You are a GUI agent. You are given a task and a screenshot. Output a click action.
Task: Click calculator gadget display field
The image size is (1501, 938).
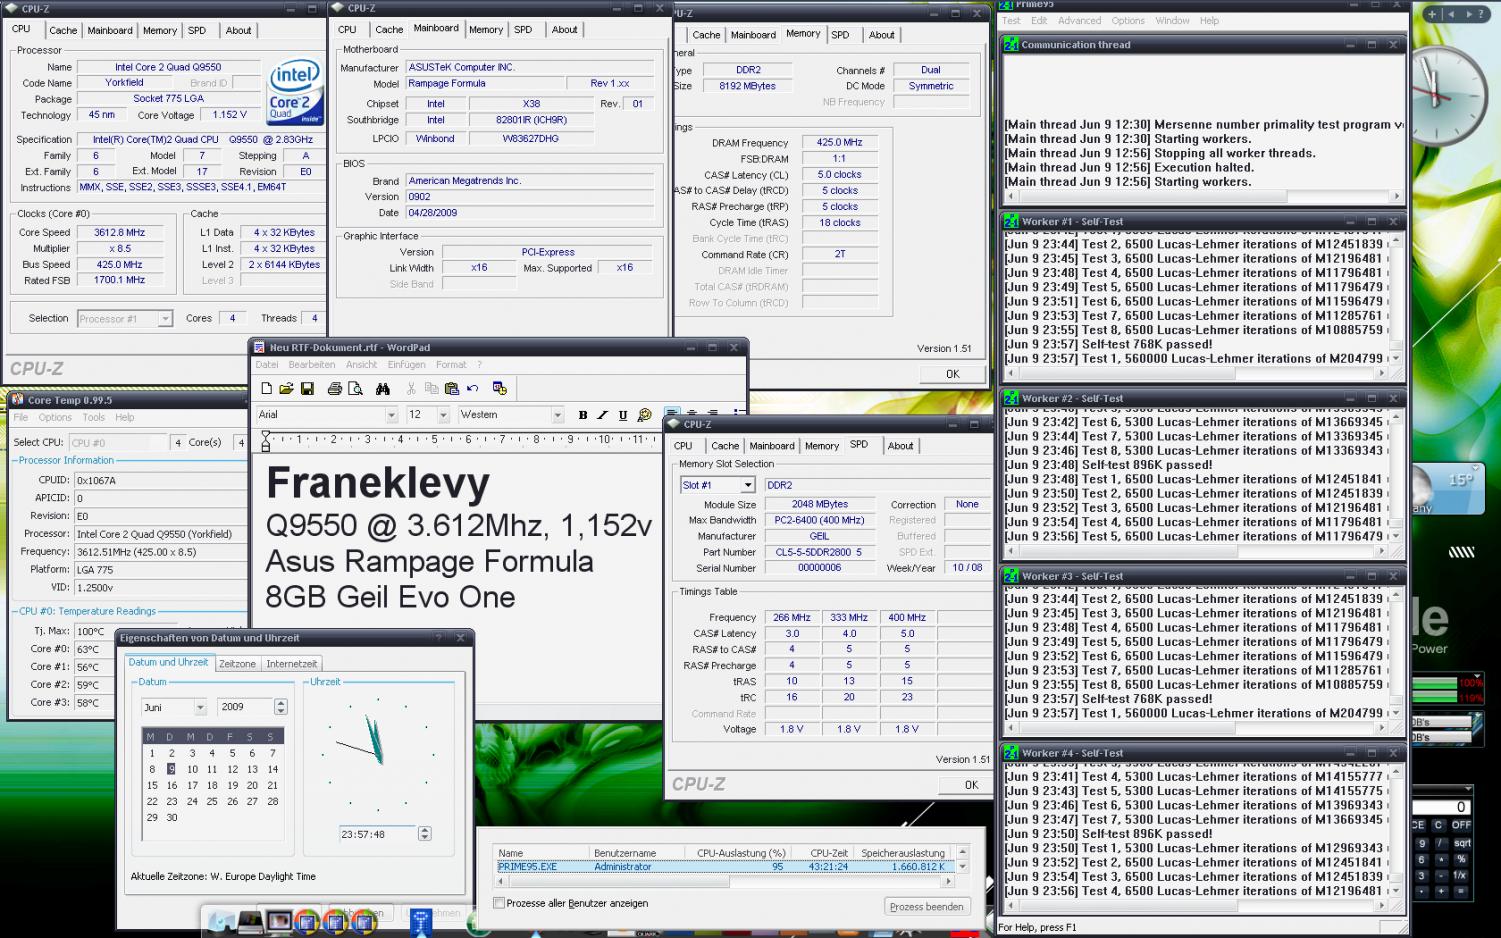(x=1443, y=806)
